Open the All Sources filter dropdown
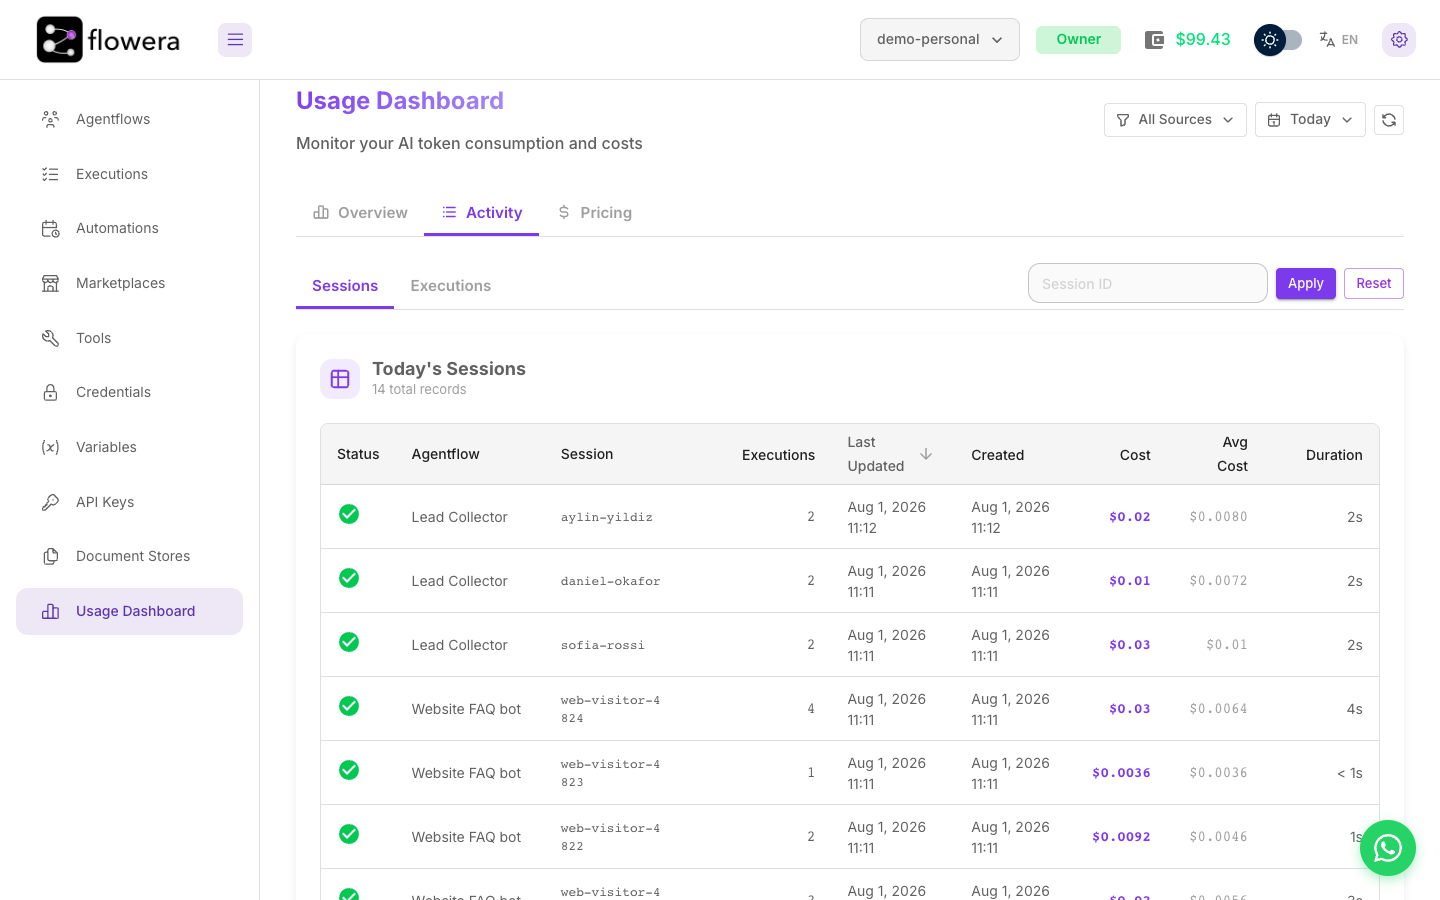 1175,120
